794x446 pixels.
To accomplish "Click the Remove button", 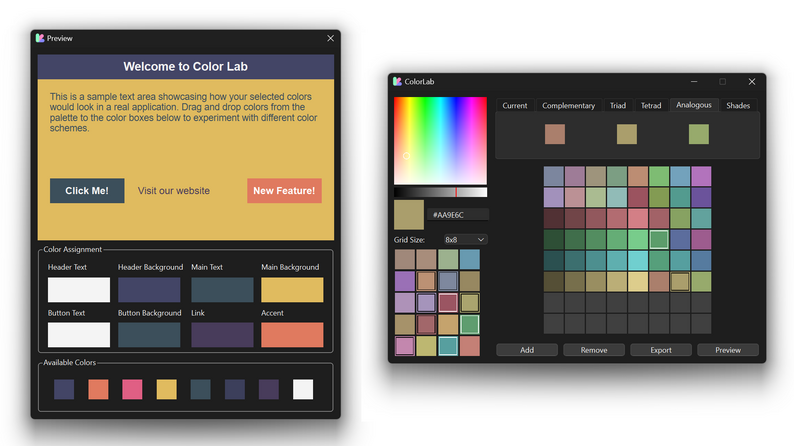I will [593, 350].
